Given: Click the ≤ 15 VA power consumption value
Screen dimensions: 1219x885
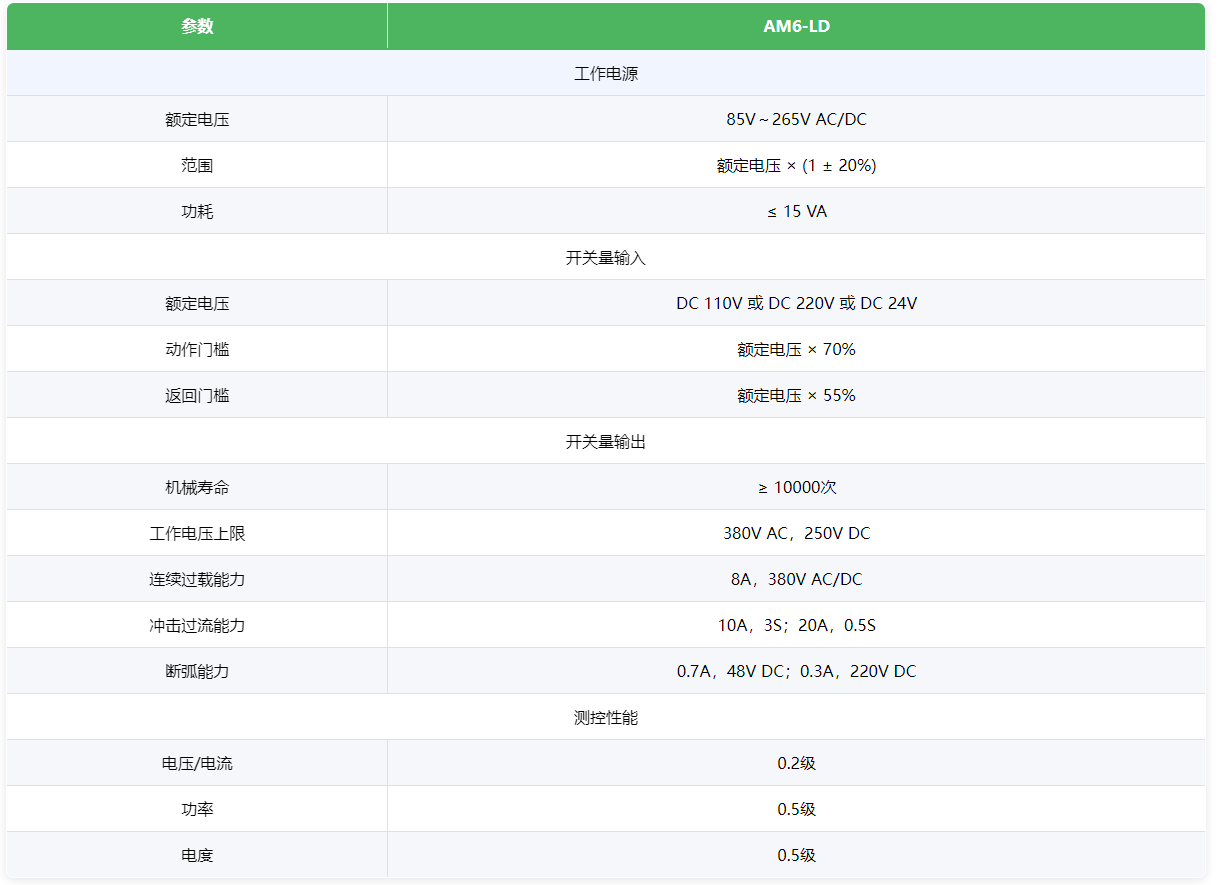Looking at the screenshot, I should [796, 212].
